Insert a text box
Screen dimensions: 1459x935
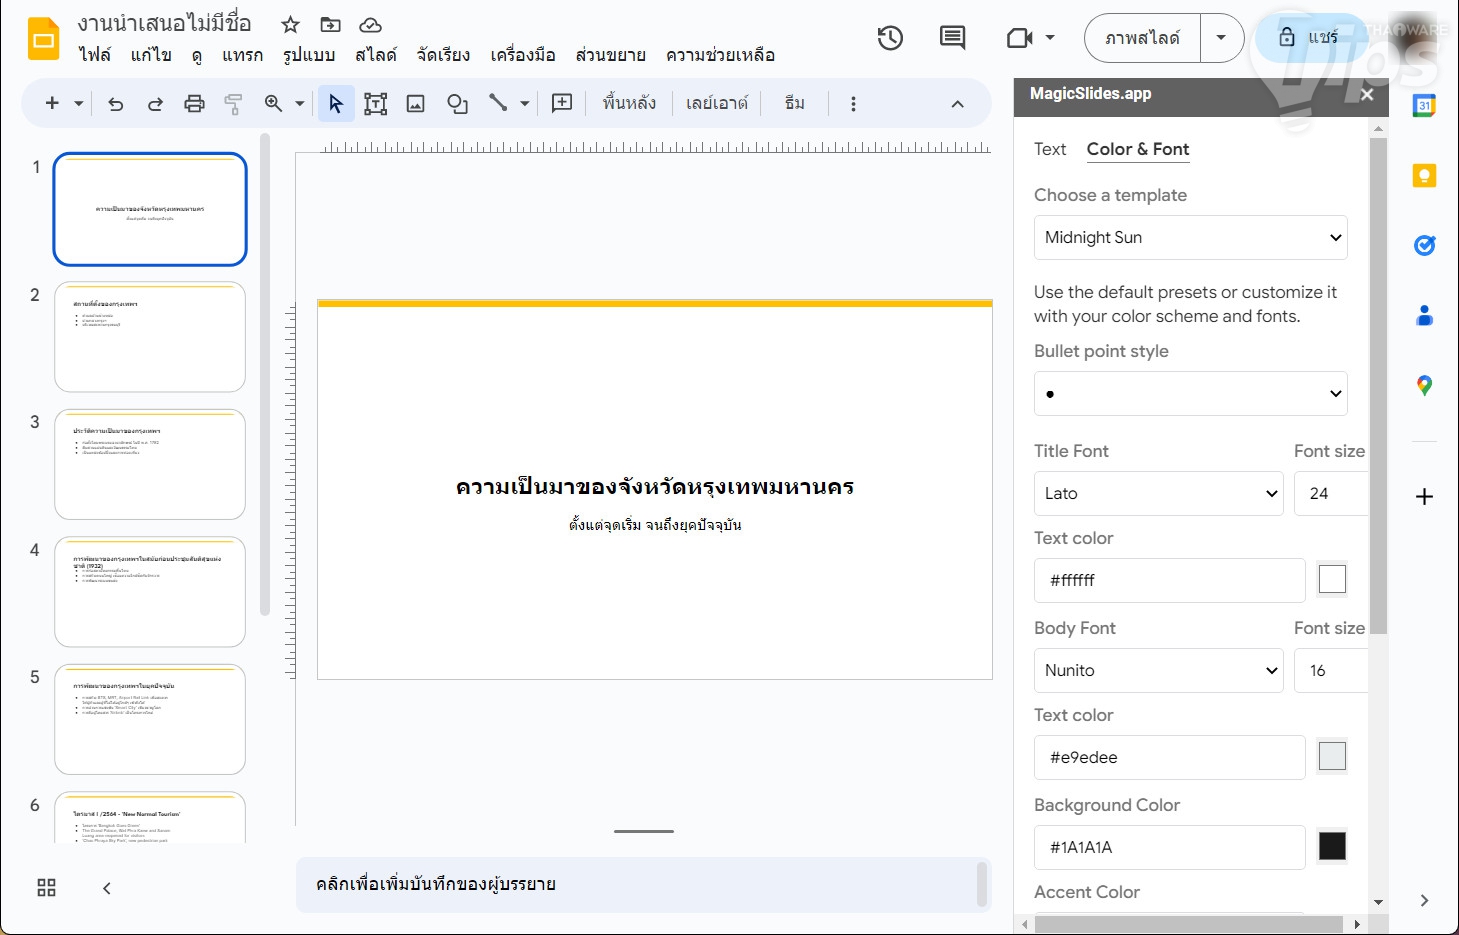coord(376,103)
